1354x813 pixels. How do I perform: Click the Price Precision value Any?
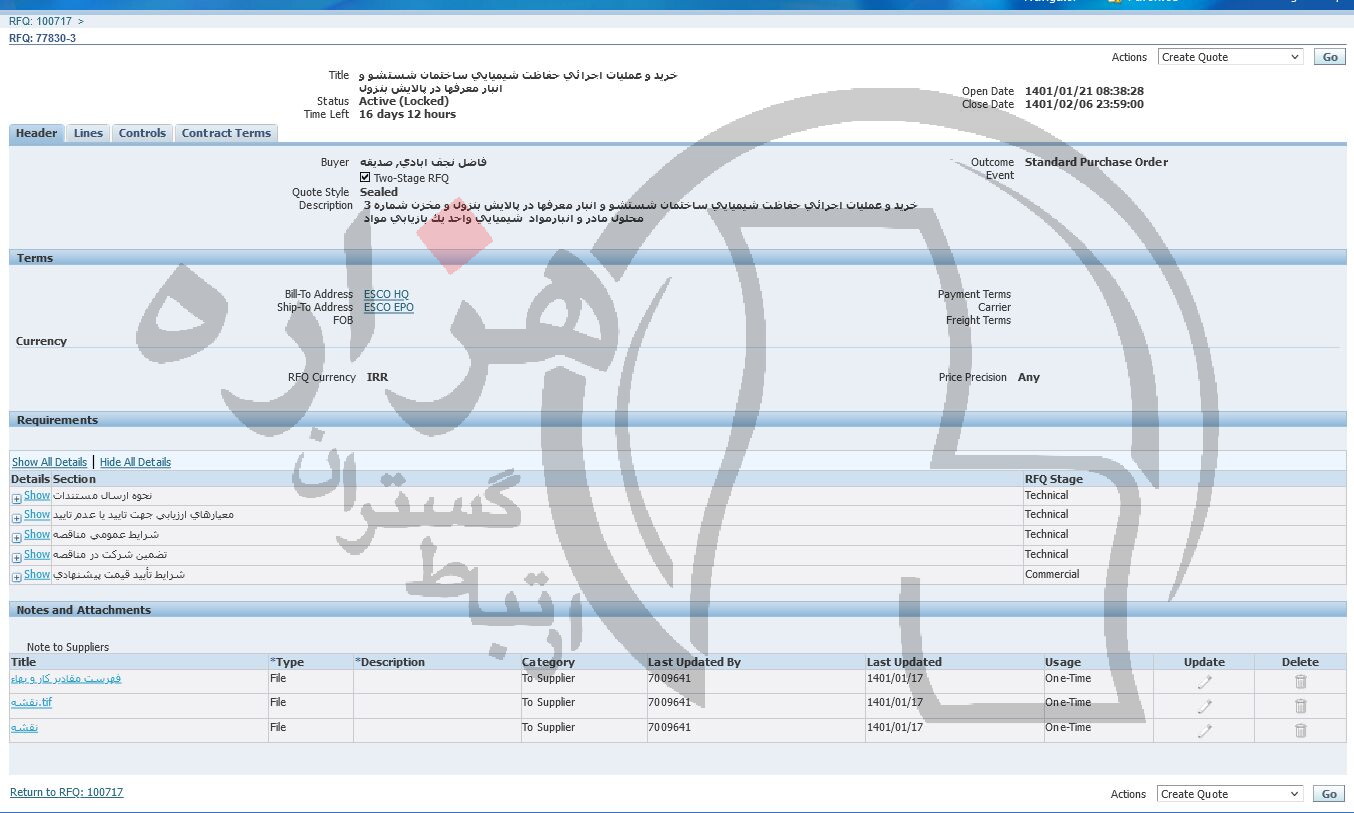[x=1029, y=377]
